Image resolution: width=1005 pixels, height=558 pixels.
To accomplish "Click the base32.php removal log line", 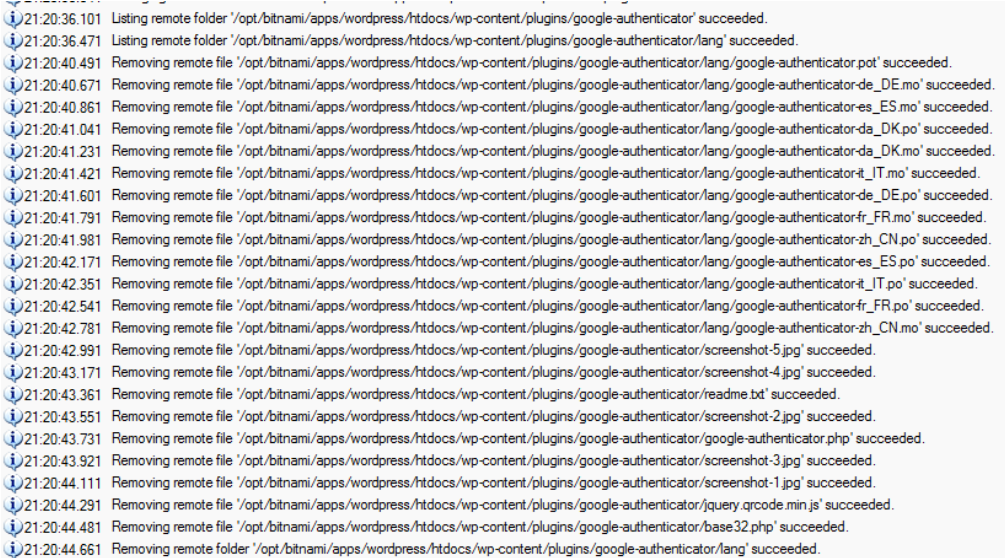I will (x=426, y=527).
